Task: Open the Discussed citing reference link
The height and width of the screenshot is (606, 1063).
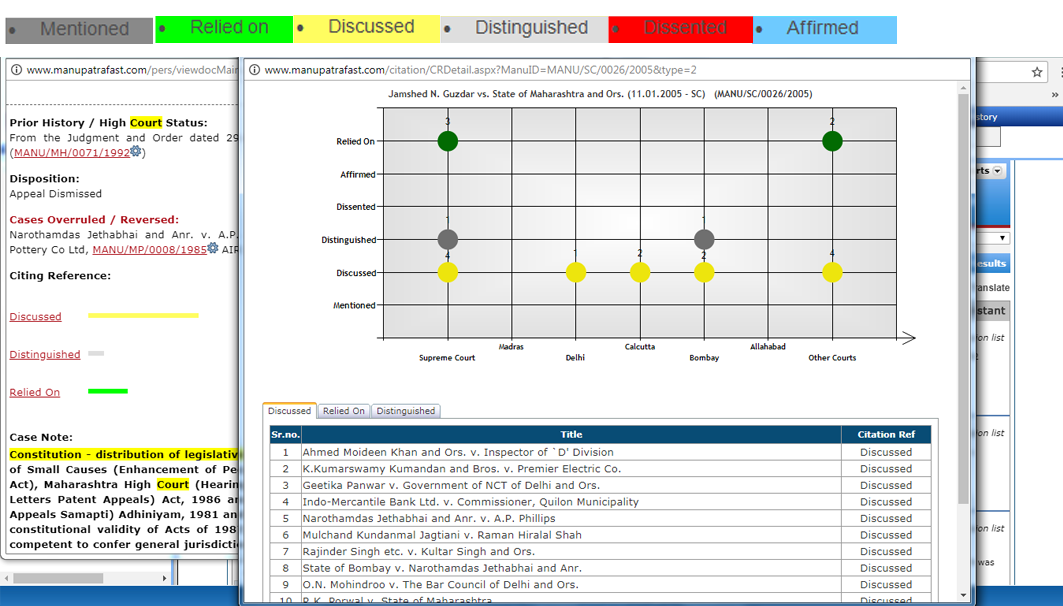Action: (x=35, y=317)
